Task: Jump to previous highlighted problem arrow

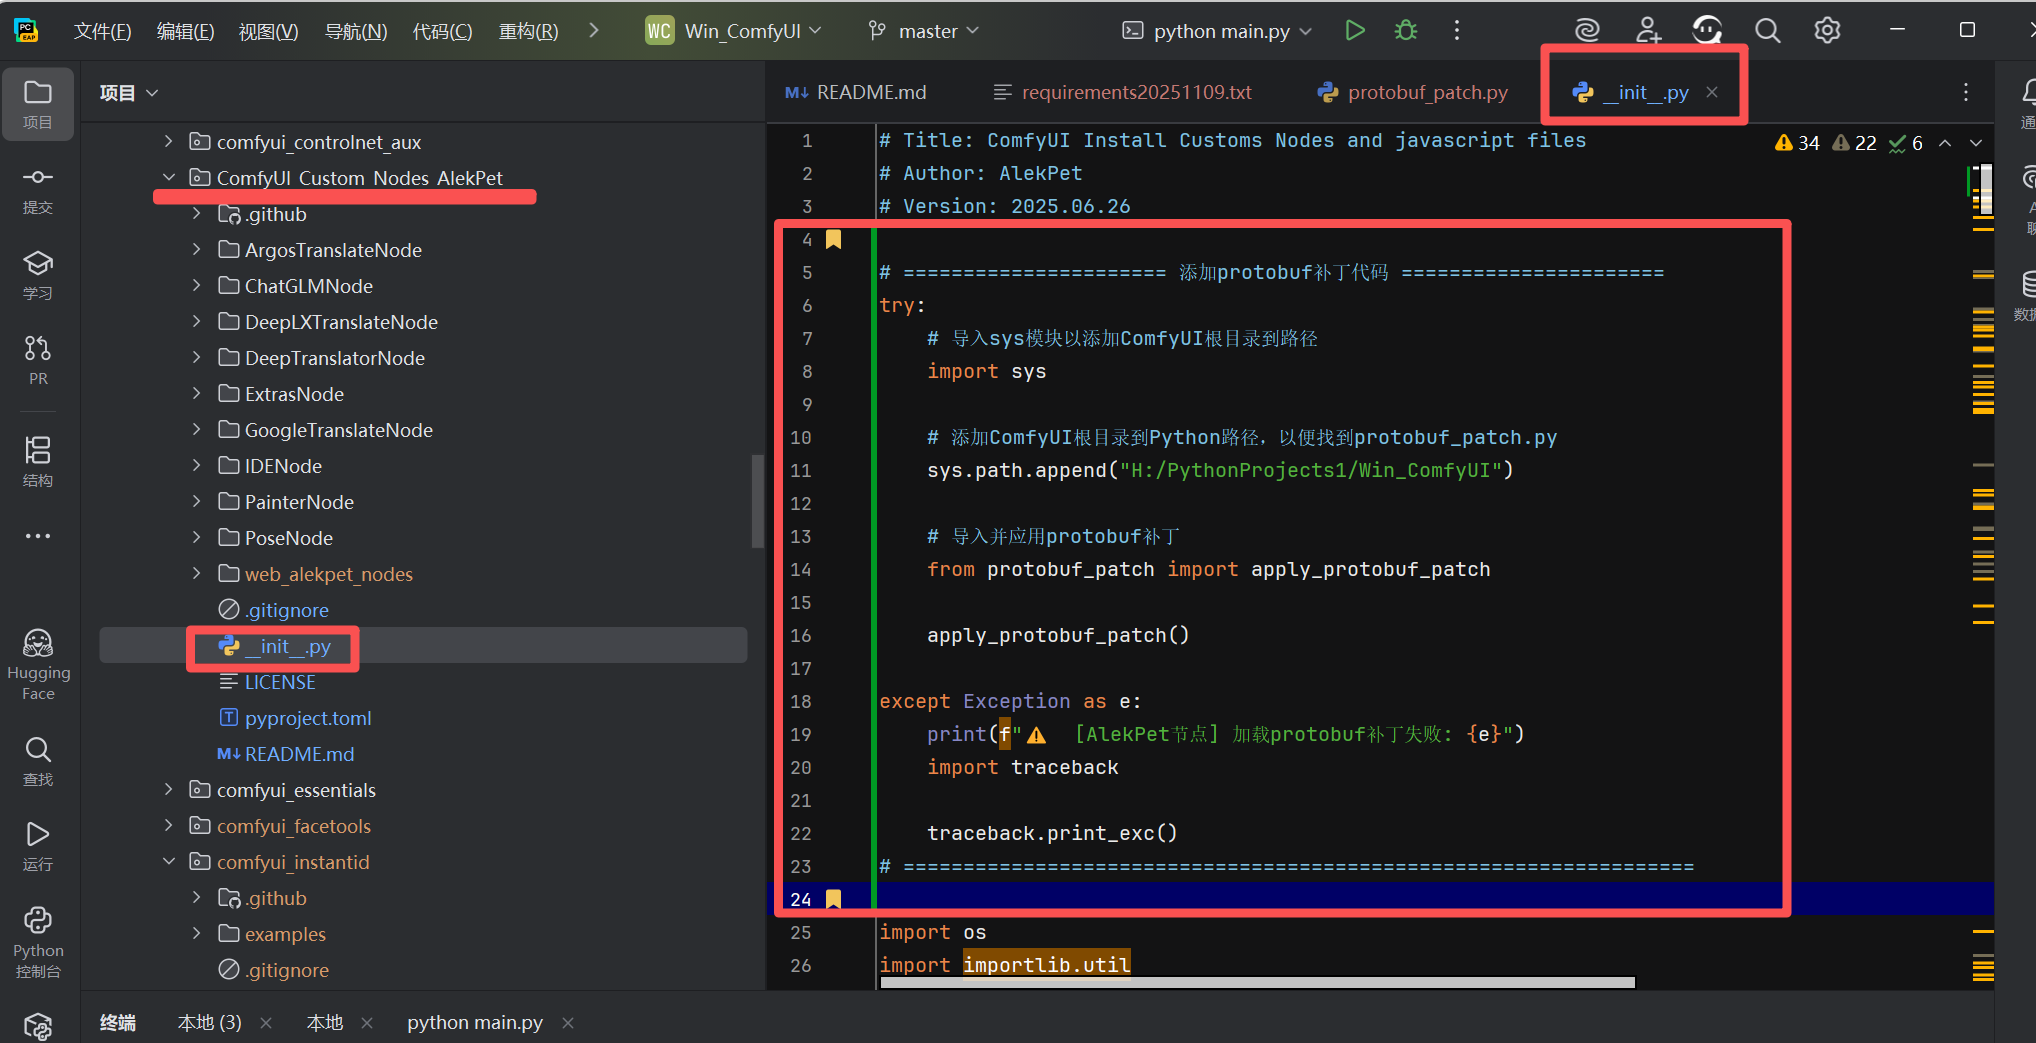Action: coord(1945,143)
